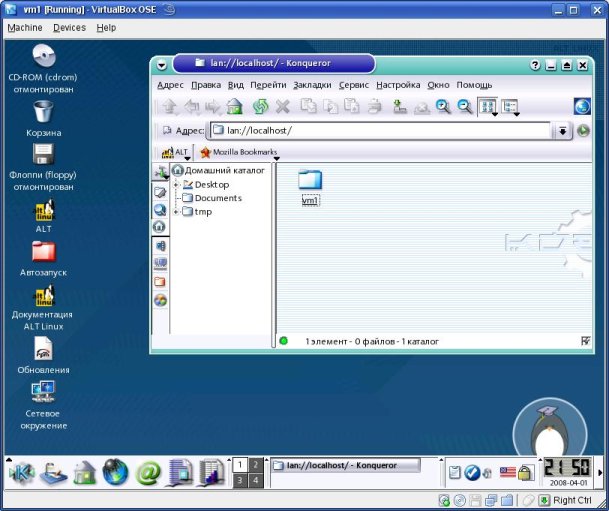Click the Up arrow in Konqueror toolbar

pyautogui.click(x=170, y=106)
